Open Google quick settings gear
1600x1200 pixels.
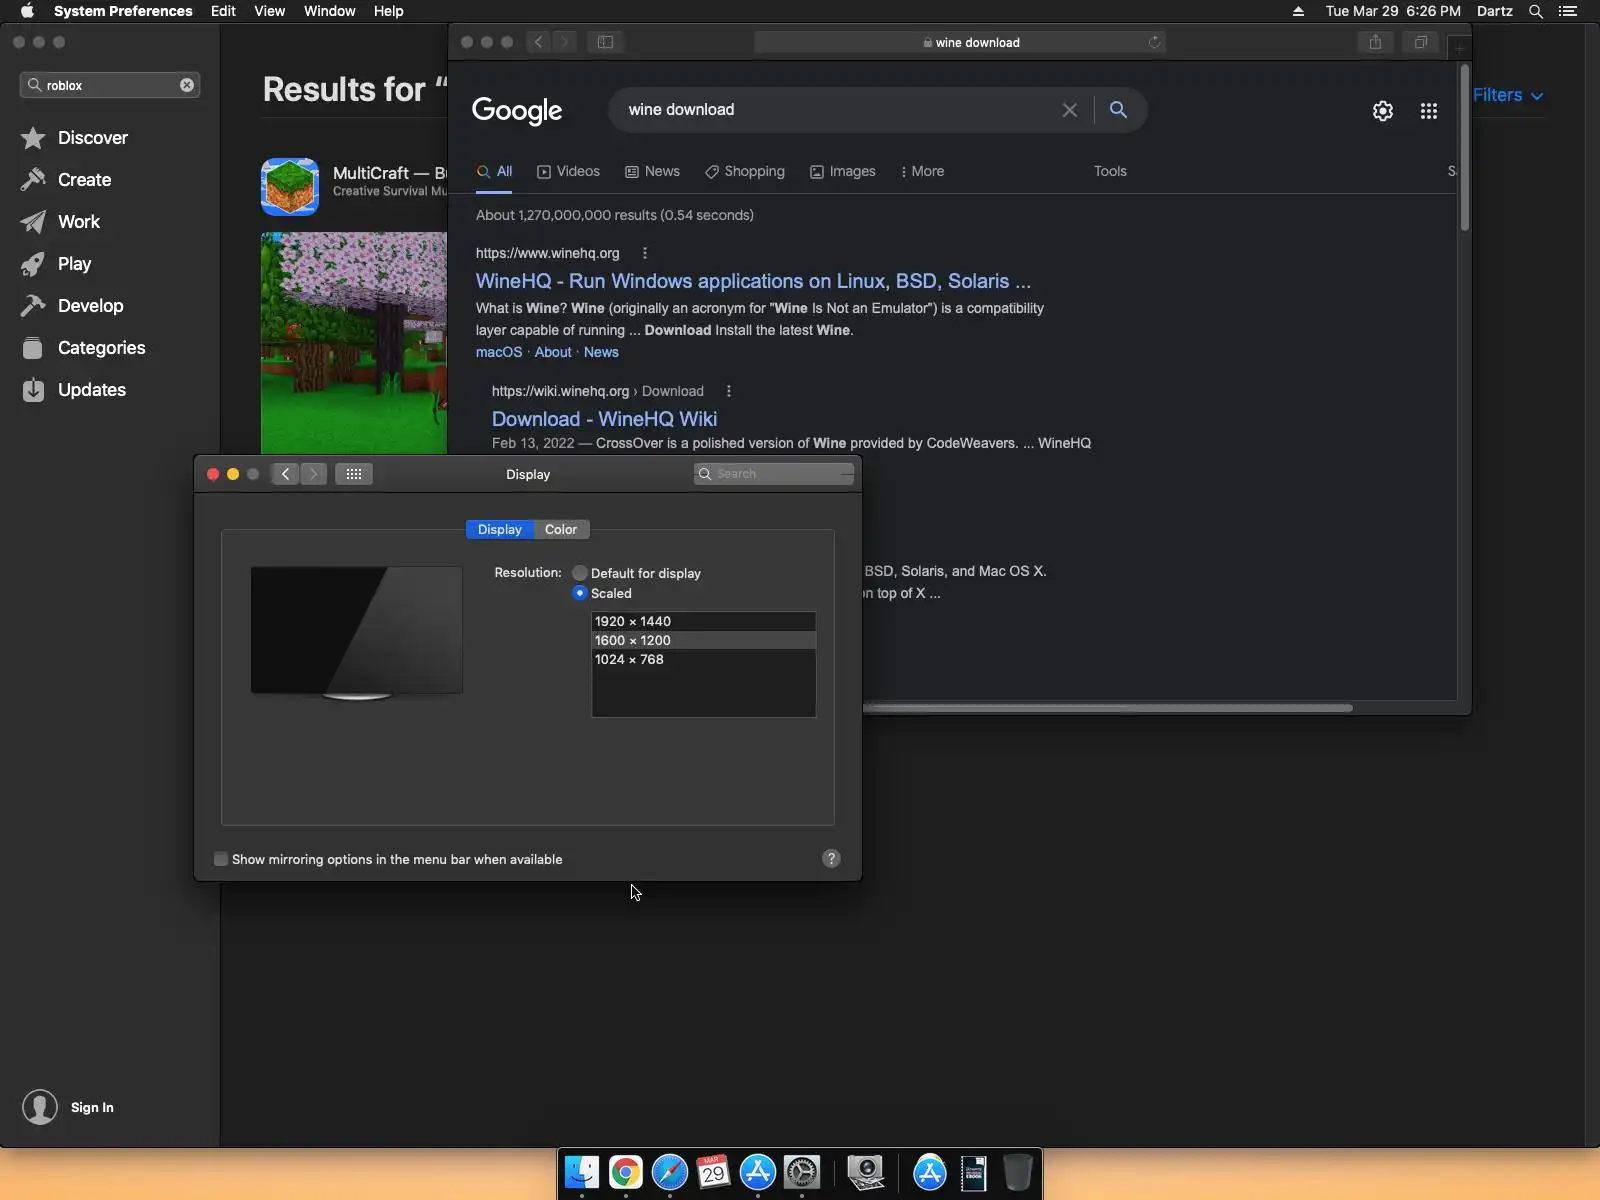1383,111
